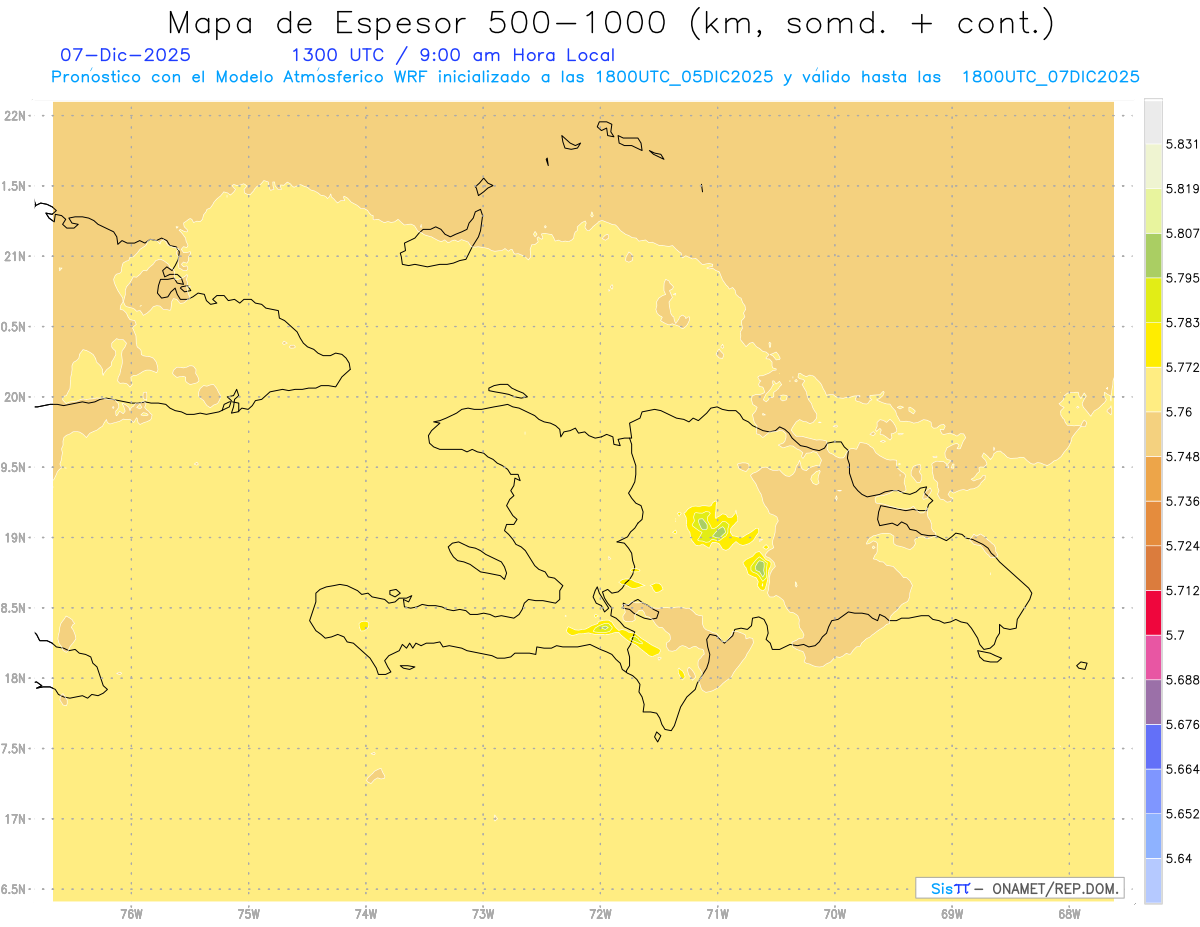
Task: Click the legend value '5.688'
Action: point(1183,680)
